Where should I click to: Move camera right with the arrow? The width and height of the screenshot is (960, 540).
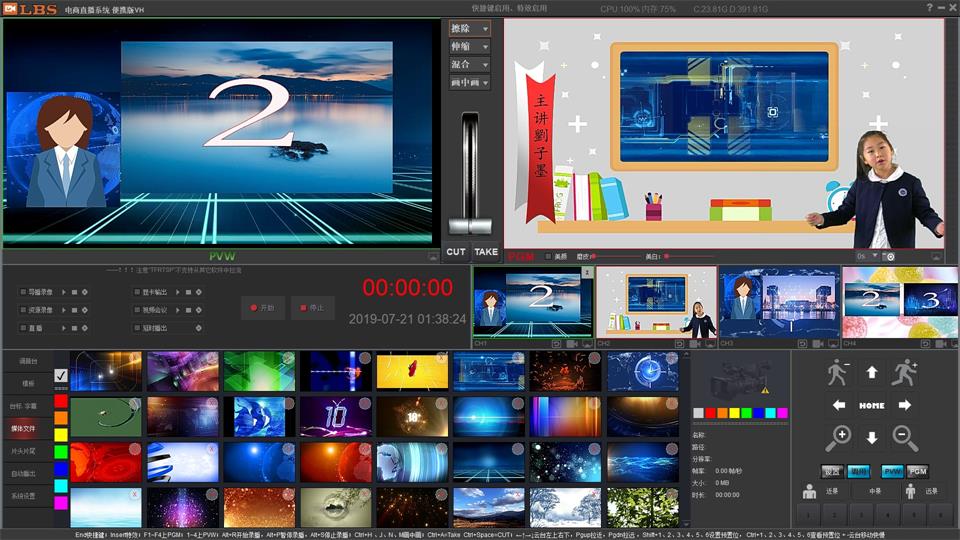(905, 405)
